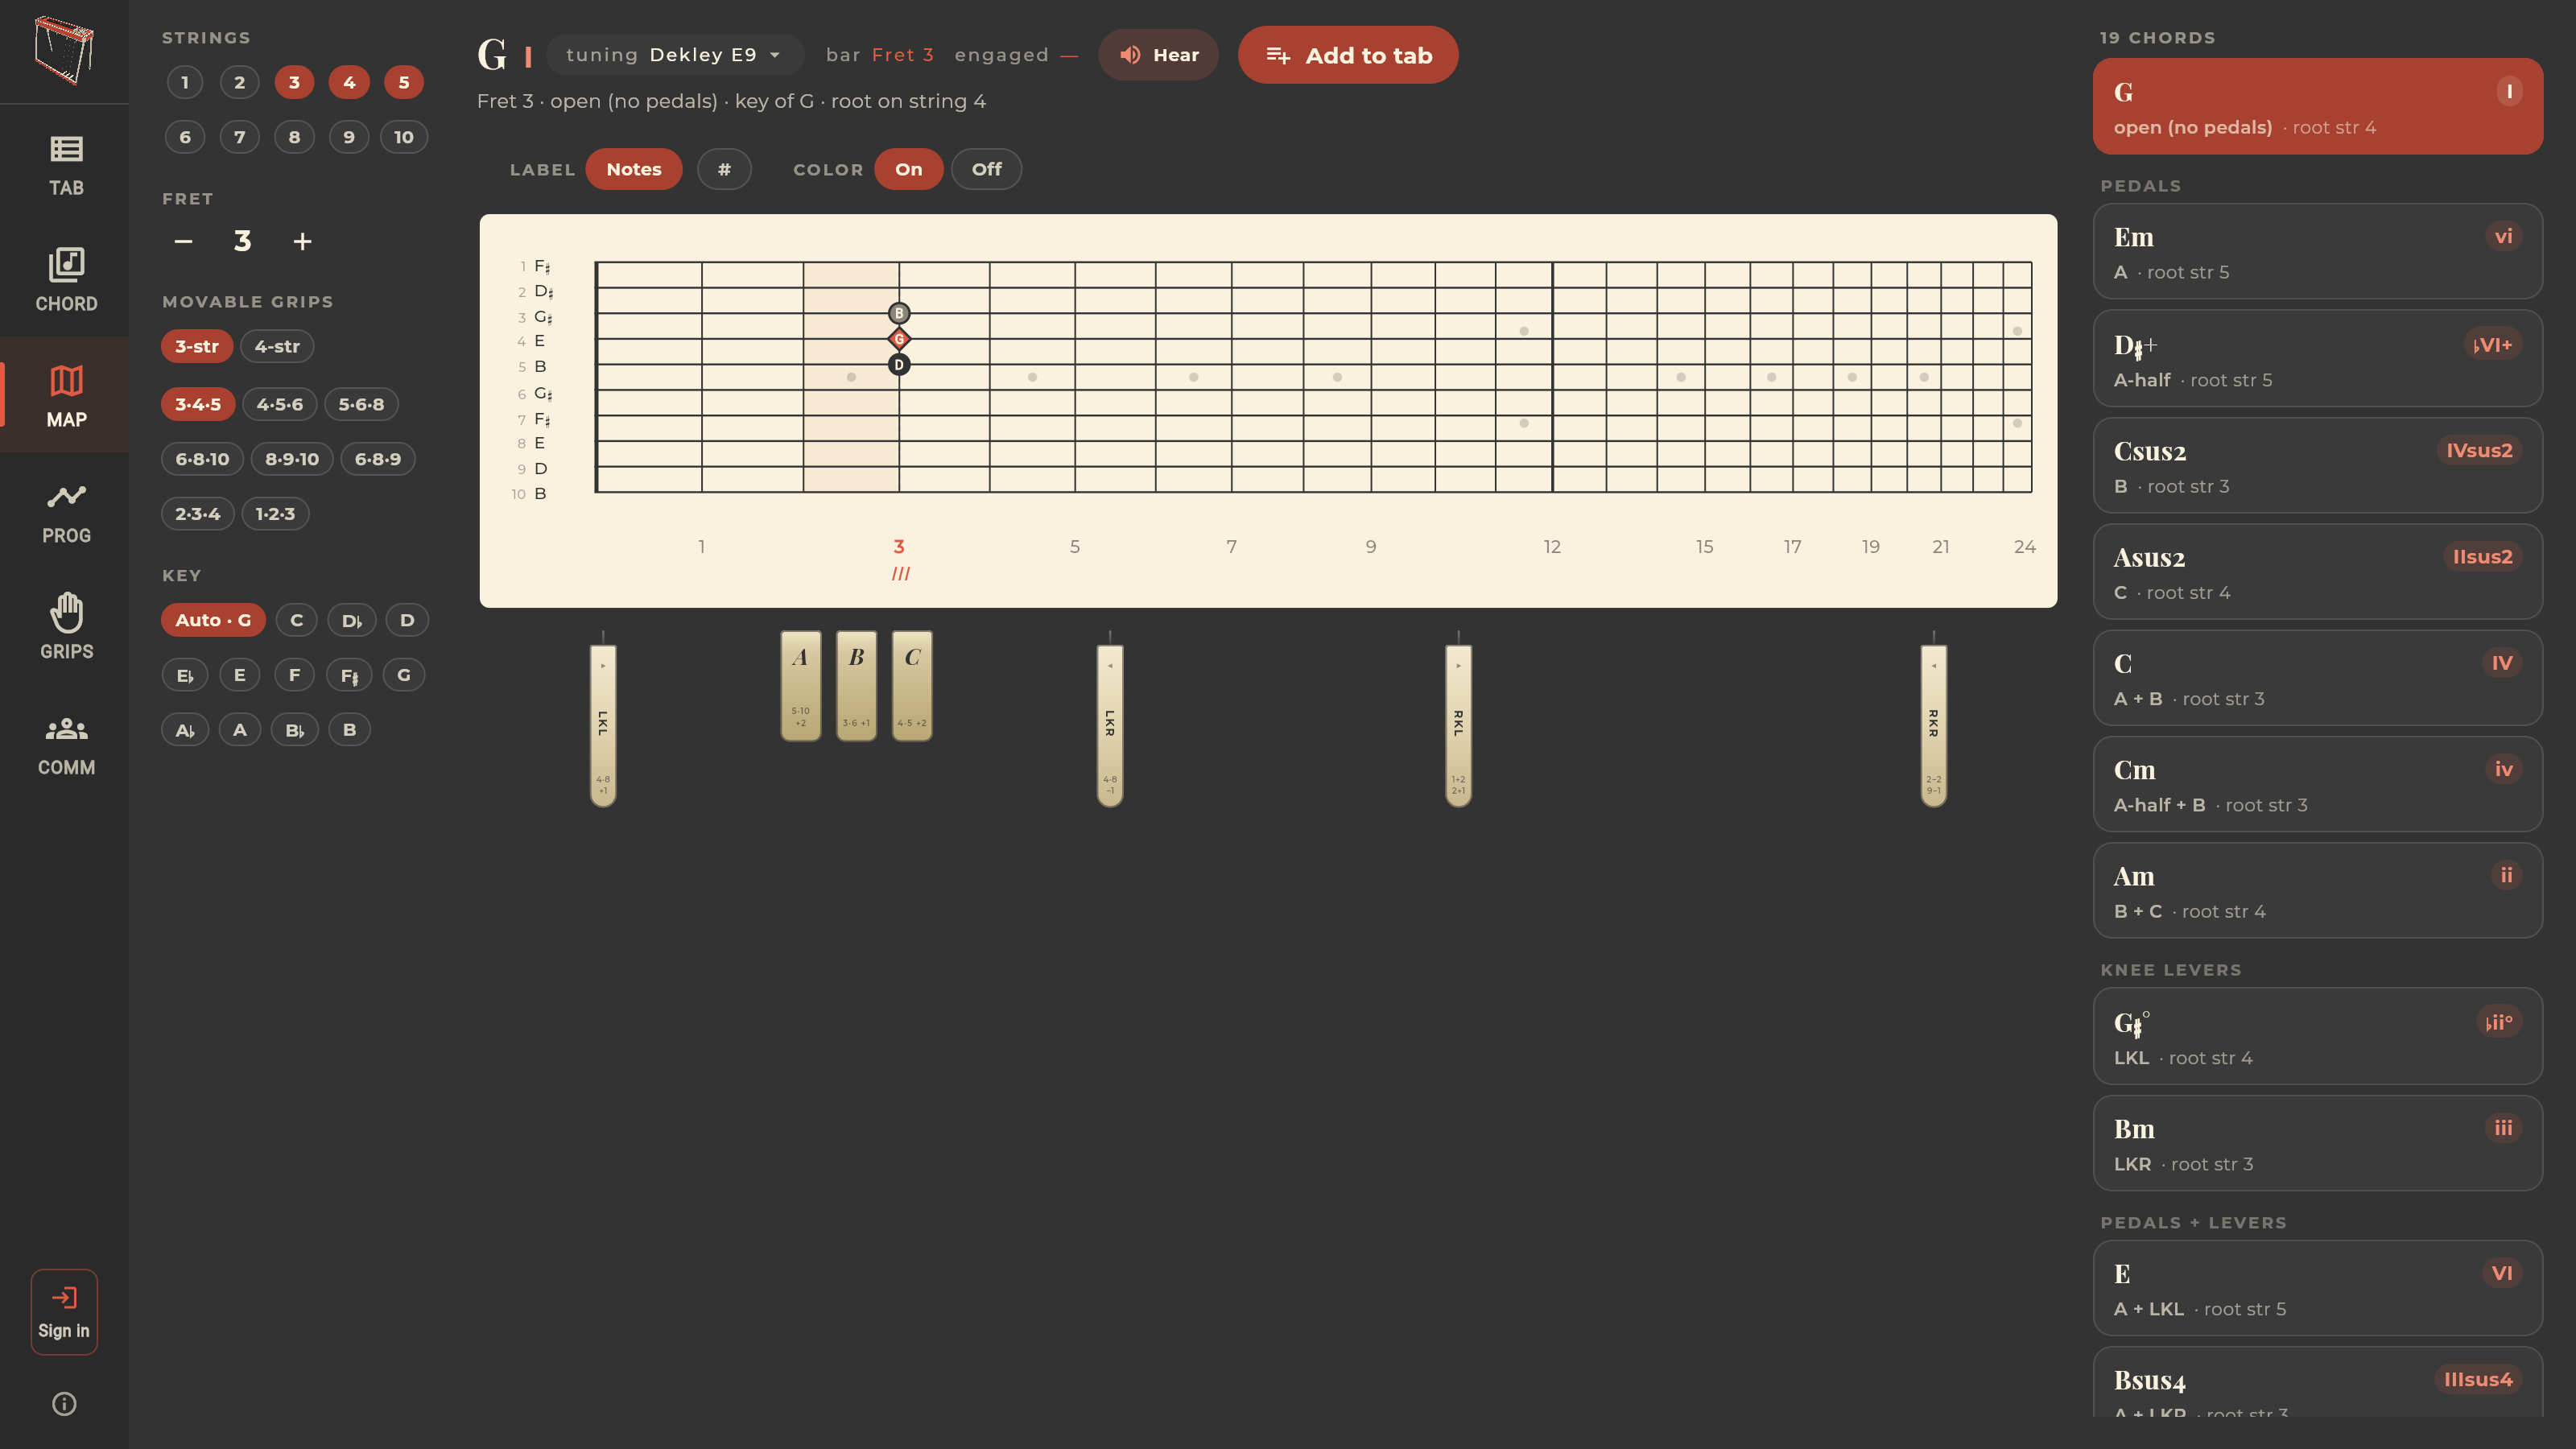Open the GRIPS hand icon section

[x=66, y=627]
